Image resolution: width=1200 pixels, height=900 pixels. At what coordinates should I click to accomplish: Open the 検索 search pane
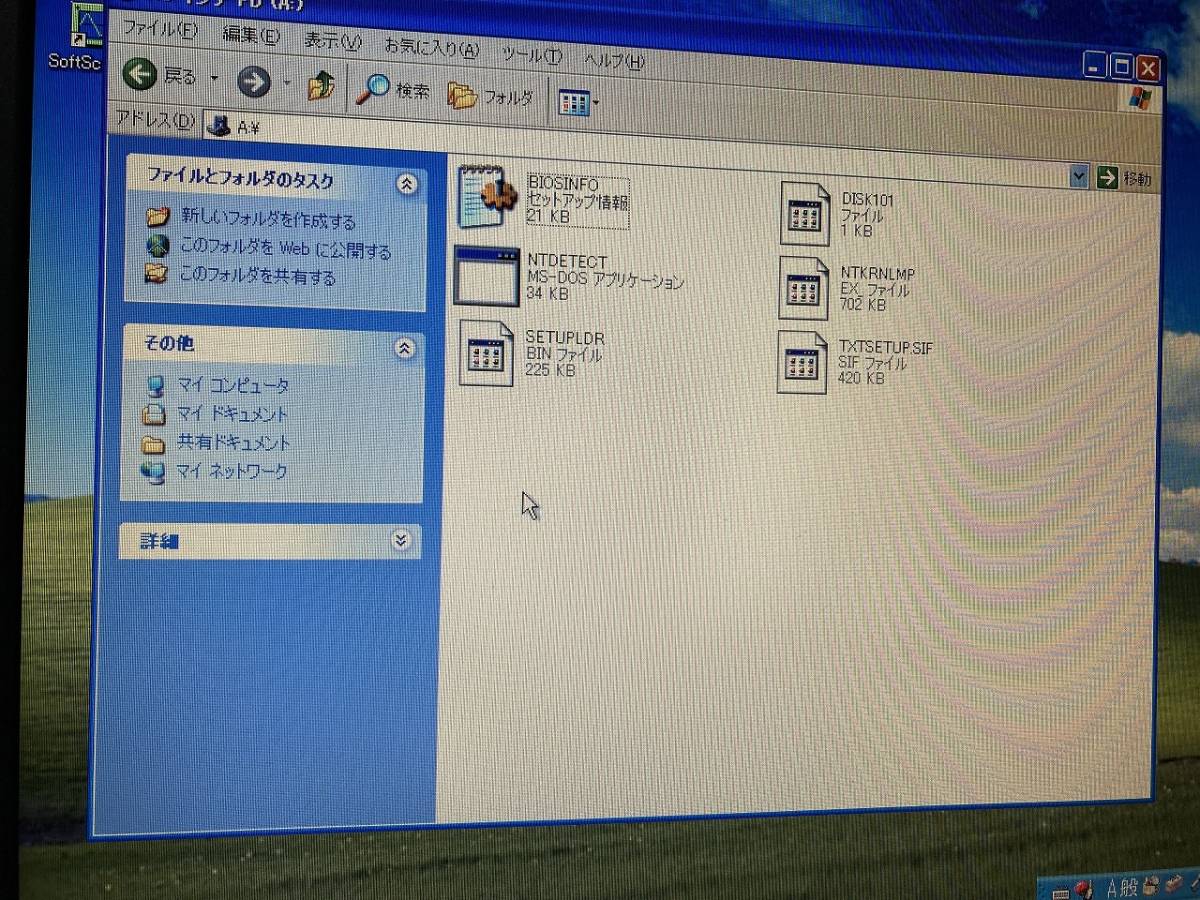tap(393, 91)
